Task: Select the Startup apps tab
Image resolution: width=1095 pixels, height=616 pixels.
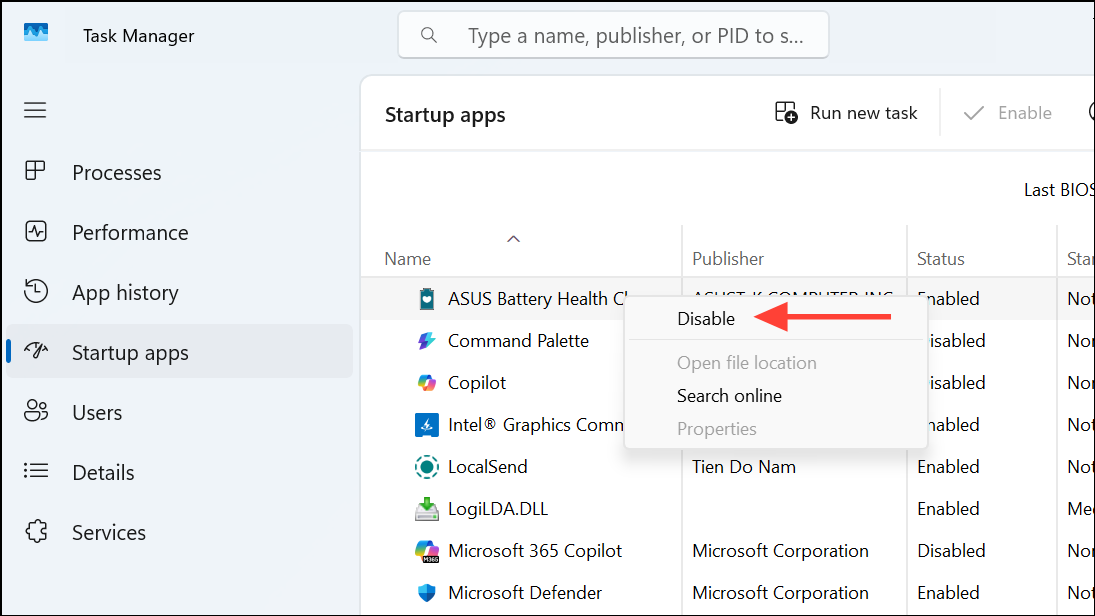Action: click(179, 351)
